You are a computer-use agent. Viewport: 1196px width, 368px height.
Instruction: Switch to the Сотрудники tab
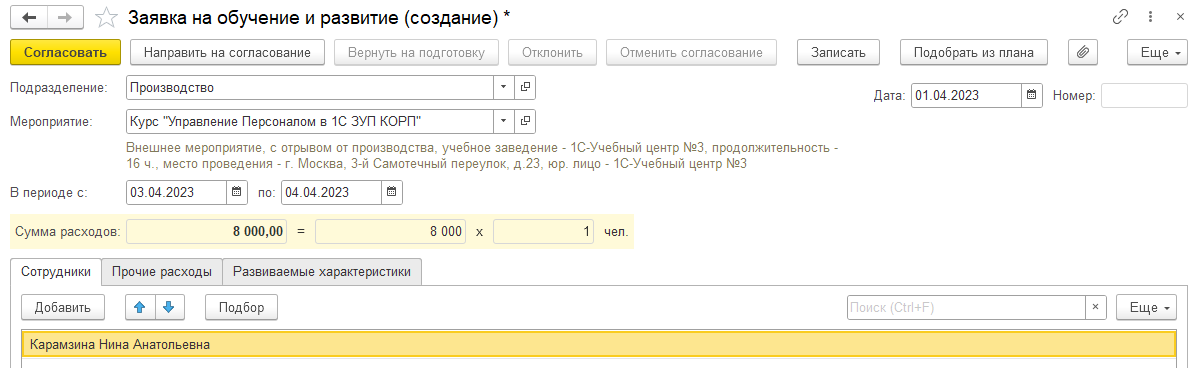pos(56,272)
